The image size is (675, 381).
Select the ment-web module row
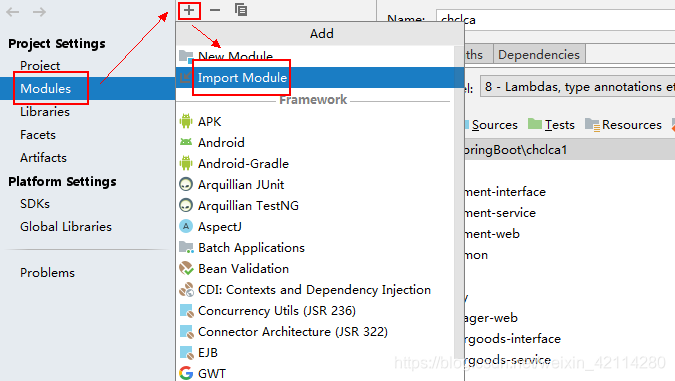pyautogui.click(x=492, y=234)
